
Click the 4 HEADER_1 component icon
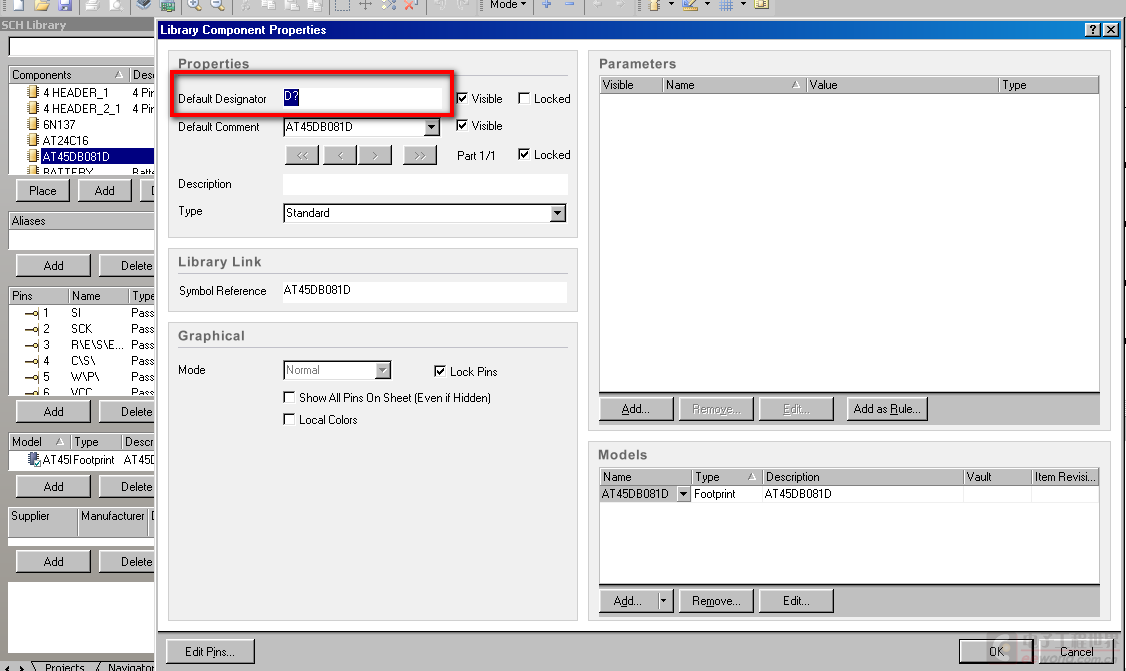click(x=32, y=92)
